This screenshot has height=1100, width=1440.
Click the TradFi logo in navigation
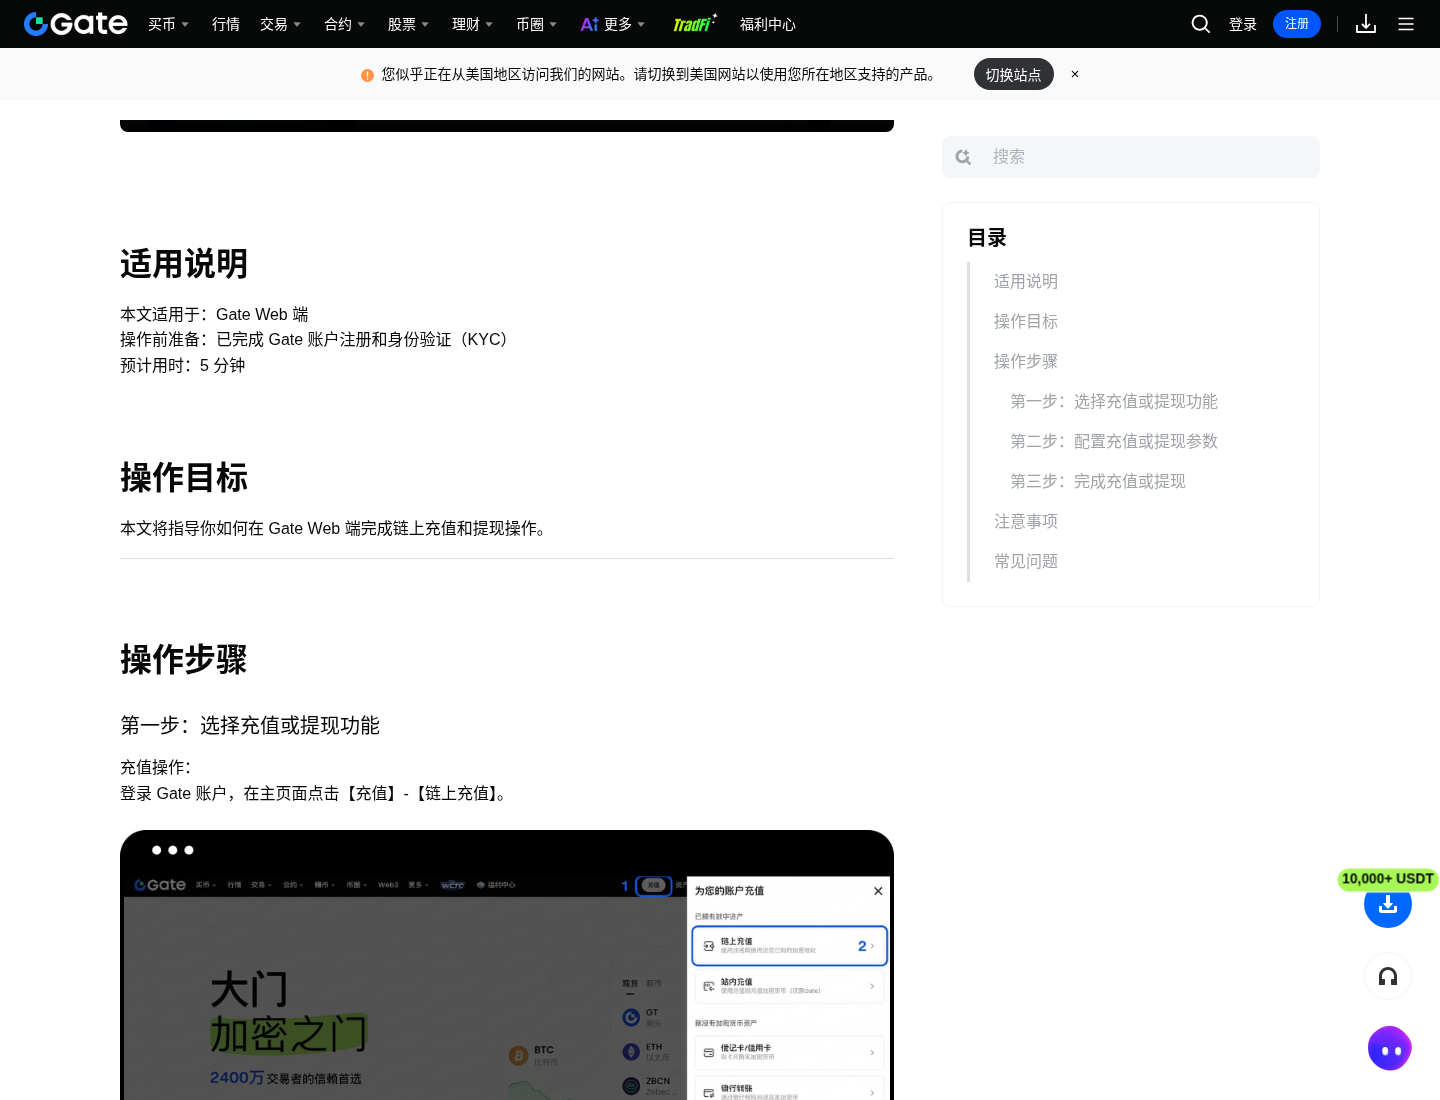click(x=694, y=24)
